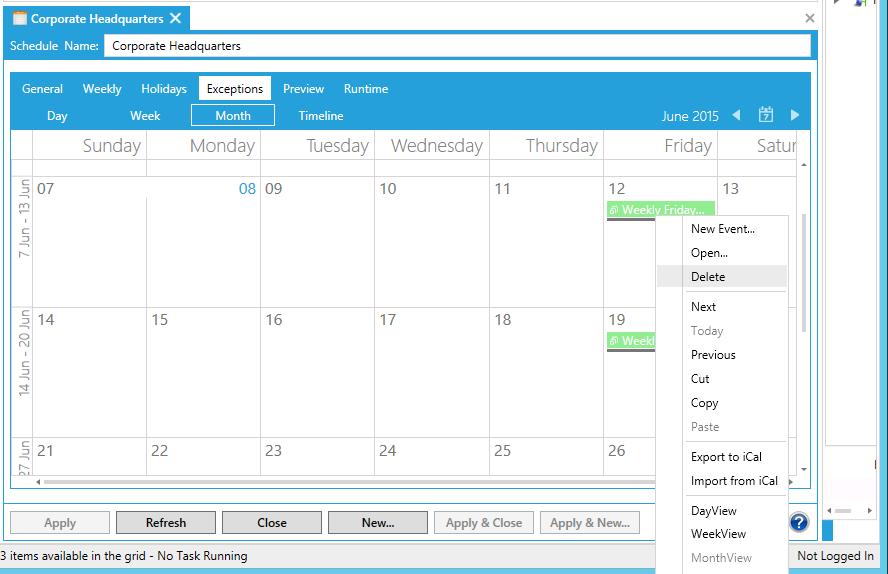Click the Weekly Friday event on June 12
Viewport: 888px width, 574px height.
point(660,210)
